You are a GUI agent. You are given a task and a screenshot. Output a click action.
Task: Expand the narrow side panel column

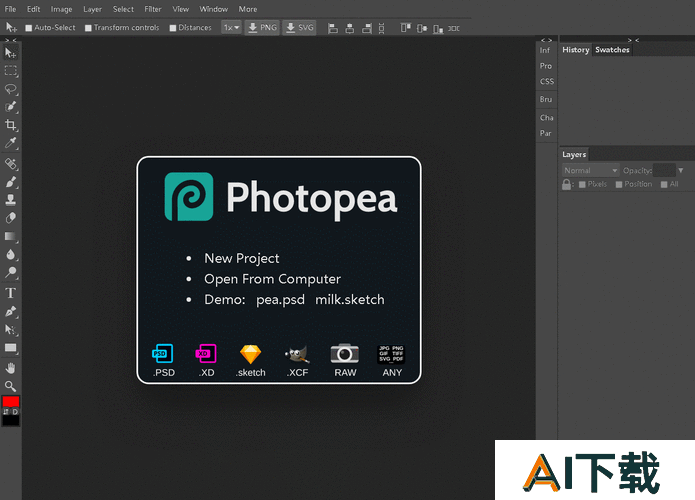(x=546, y=40)
